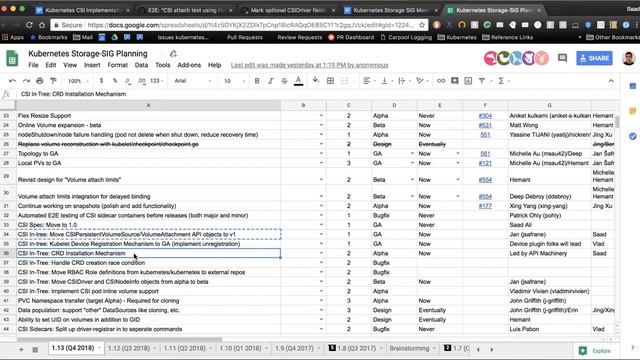Click the Redo icon in toolbar
This screenshot has width=640, height=360.
[26, 81]
